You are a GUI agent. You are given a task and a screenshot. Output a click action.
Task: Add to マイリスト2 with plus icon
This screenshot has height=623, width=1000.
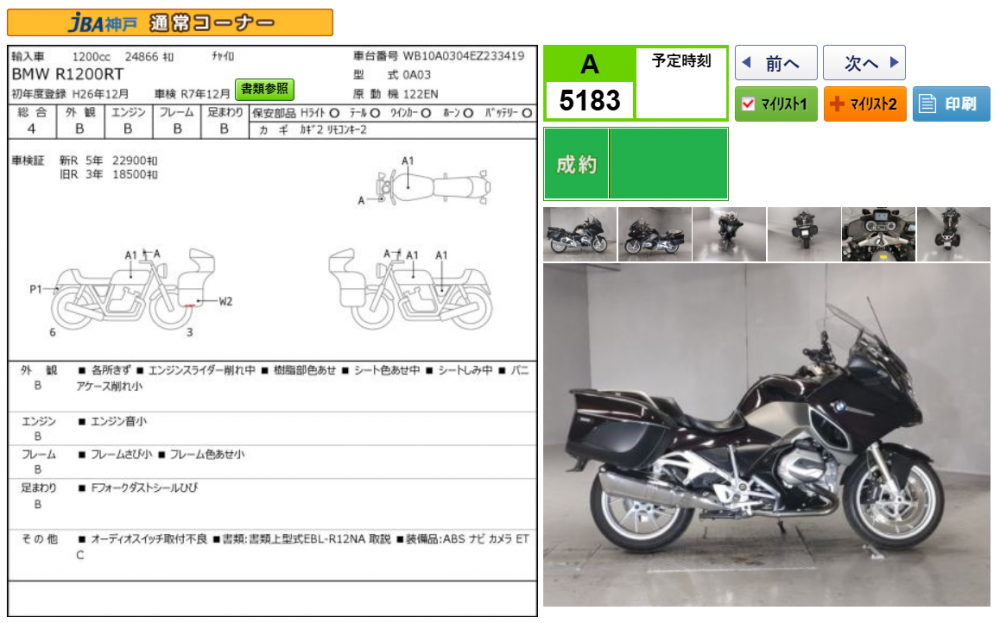tap(864, 104)
